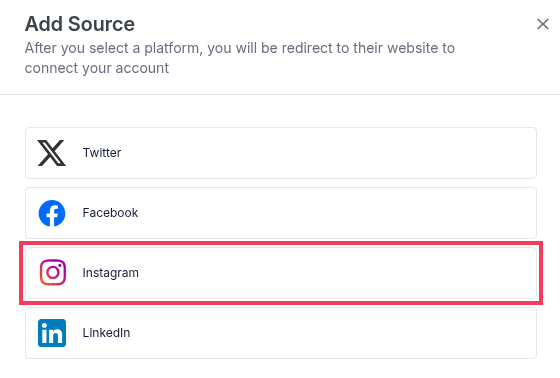This screenshot has height=378, width=560.
Task: Select the Twitter platform option
Action: [x=281, y=153]
